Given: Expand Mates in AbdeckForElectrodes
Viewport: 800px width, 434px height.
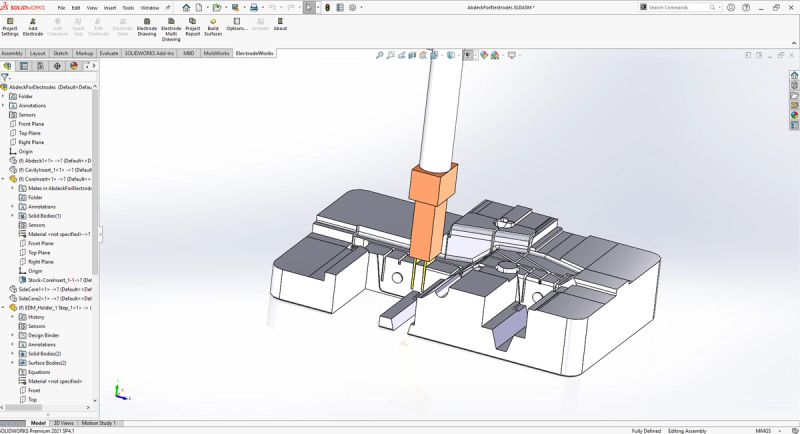Looking at the screenshot, I should [x=13, y=188].
